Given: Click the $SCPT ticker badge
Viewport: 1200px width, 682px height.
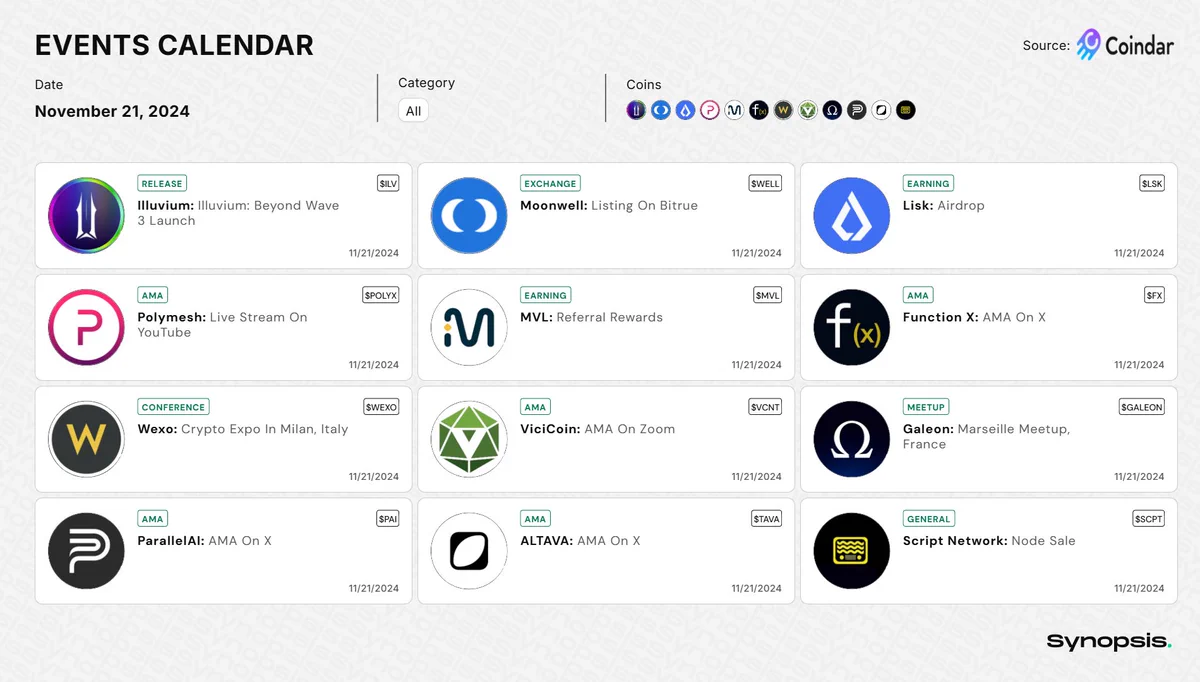Looking at the screenshot, I should pos(1149,519).
